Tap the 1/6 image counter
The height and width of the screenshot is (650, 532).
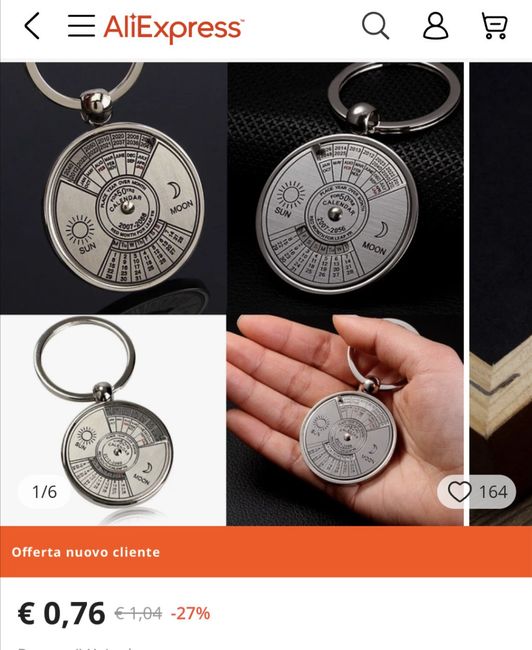pos(44,492)
